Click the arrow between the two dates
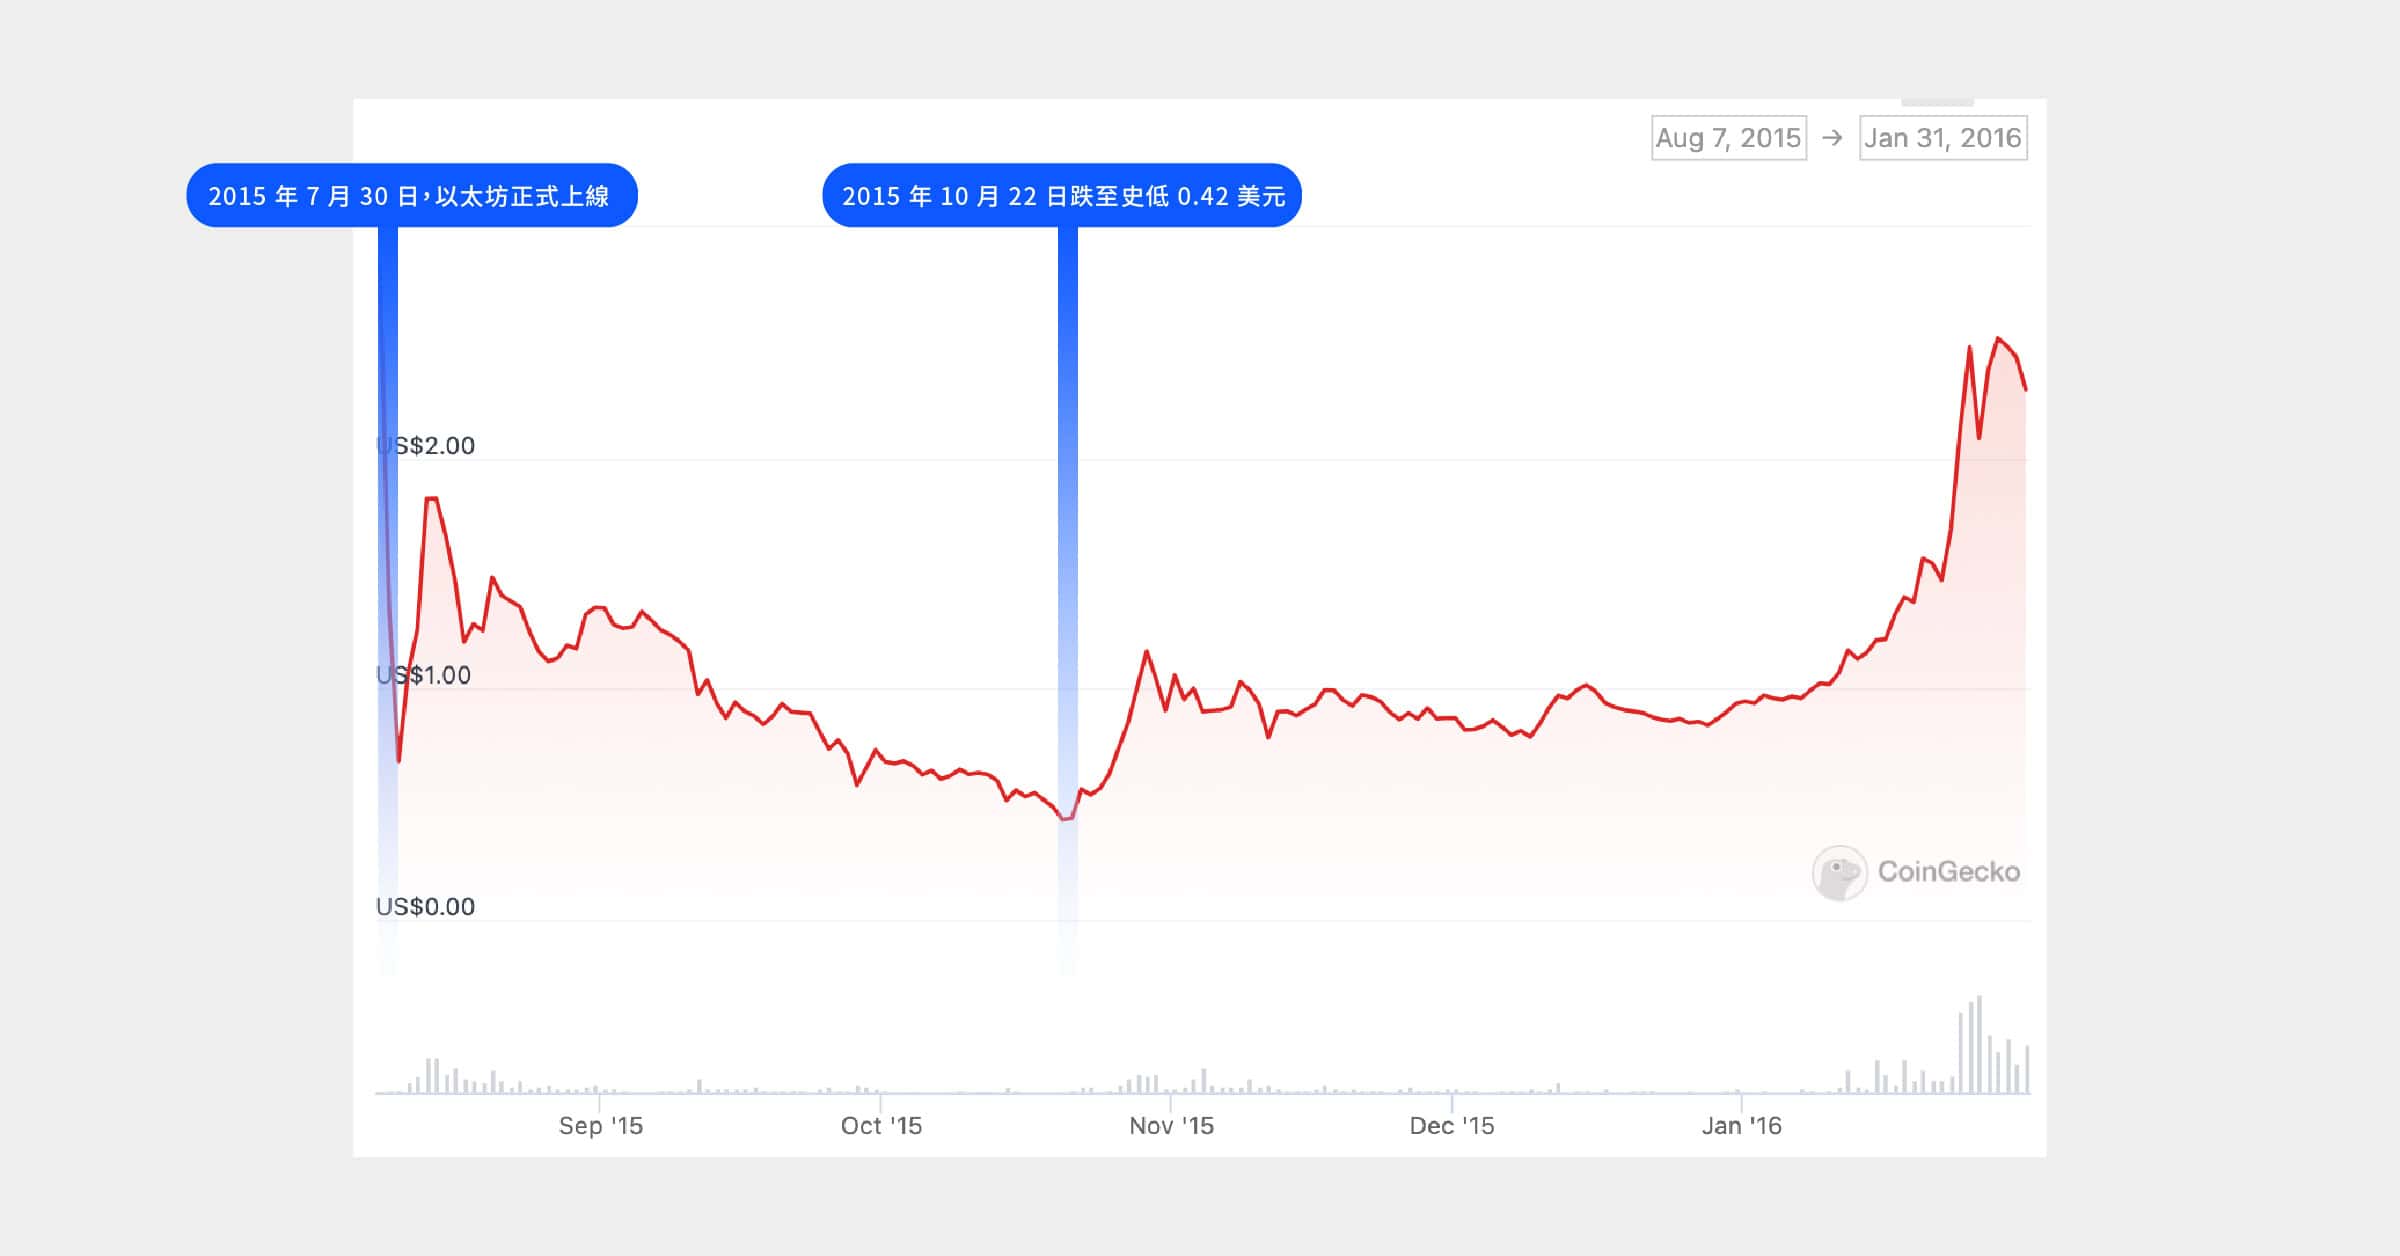 1832,138
